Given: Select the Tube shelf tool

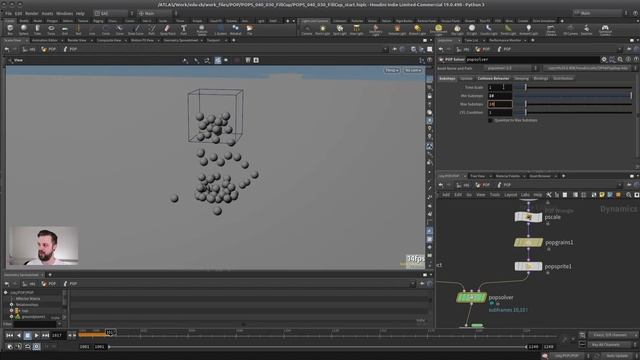Looking at the screenshot, I should [x=37, y=29].
